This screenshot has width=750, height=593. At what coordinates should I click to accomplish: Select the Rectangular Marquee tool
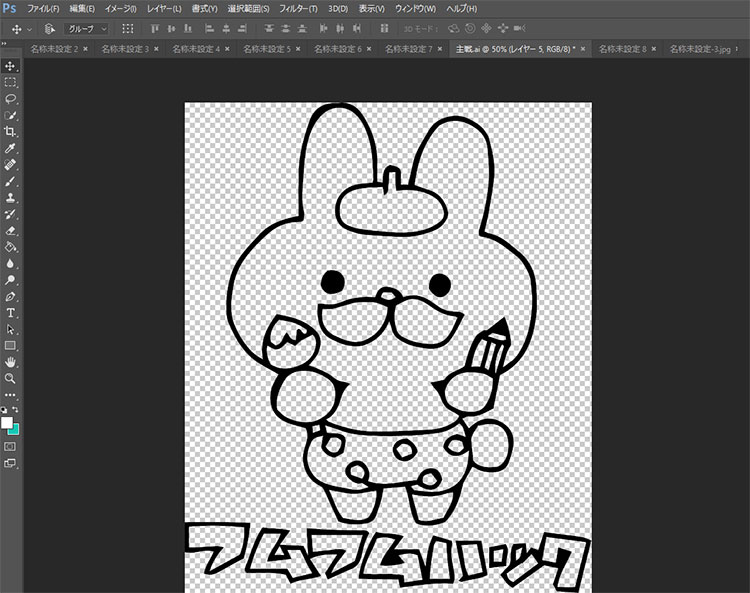(10, 82)
